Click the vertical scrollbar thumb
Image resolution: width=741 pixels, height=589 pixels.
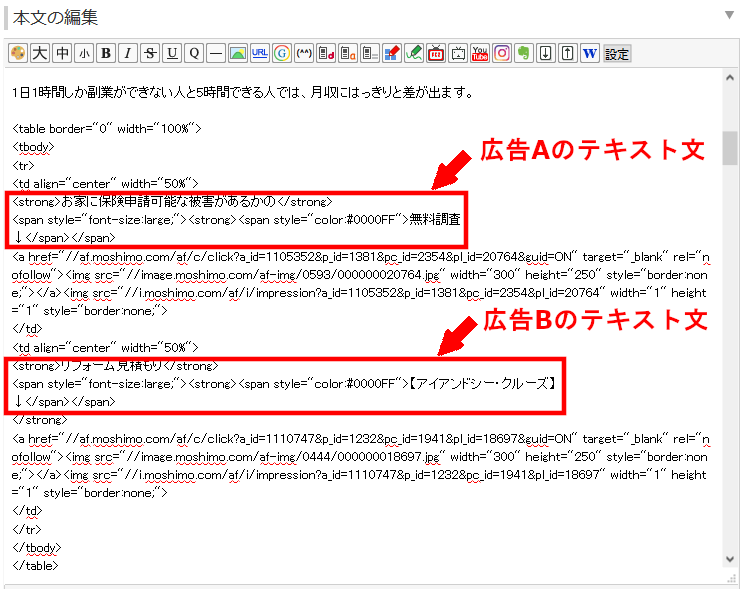click(730, 148)
